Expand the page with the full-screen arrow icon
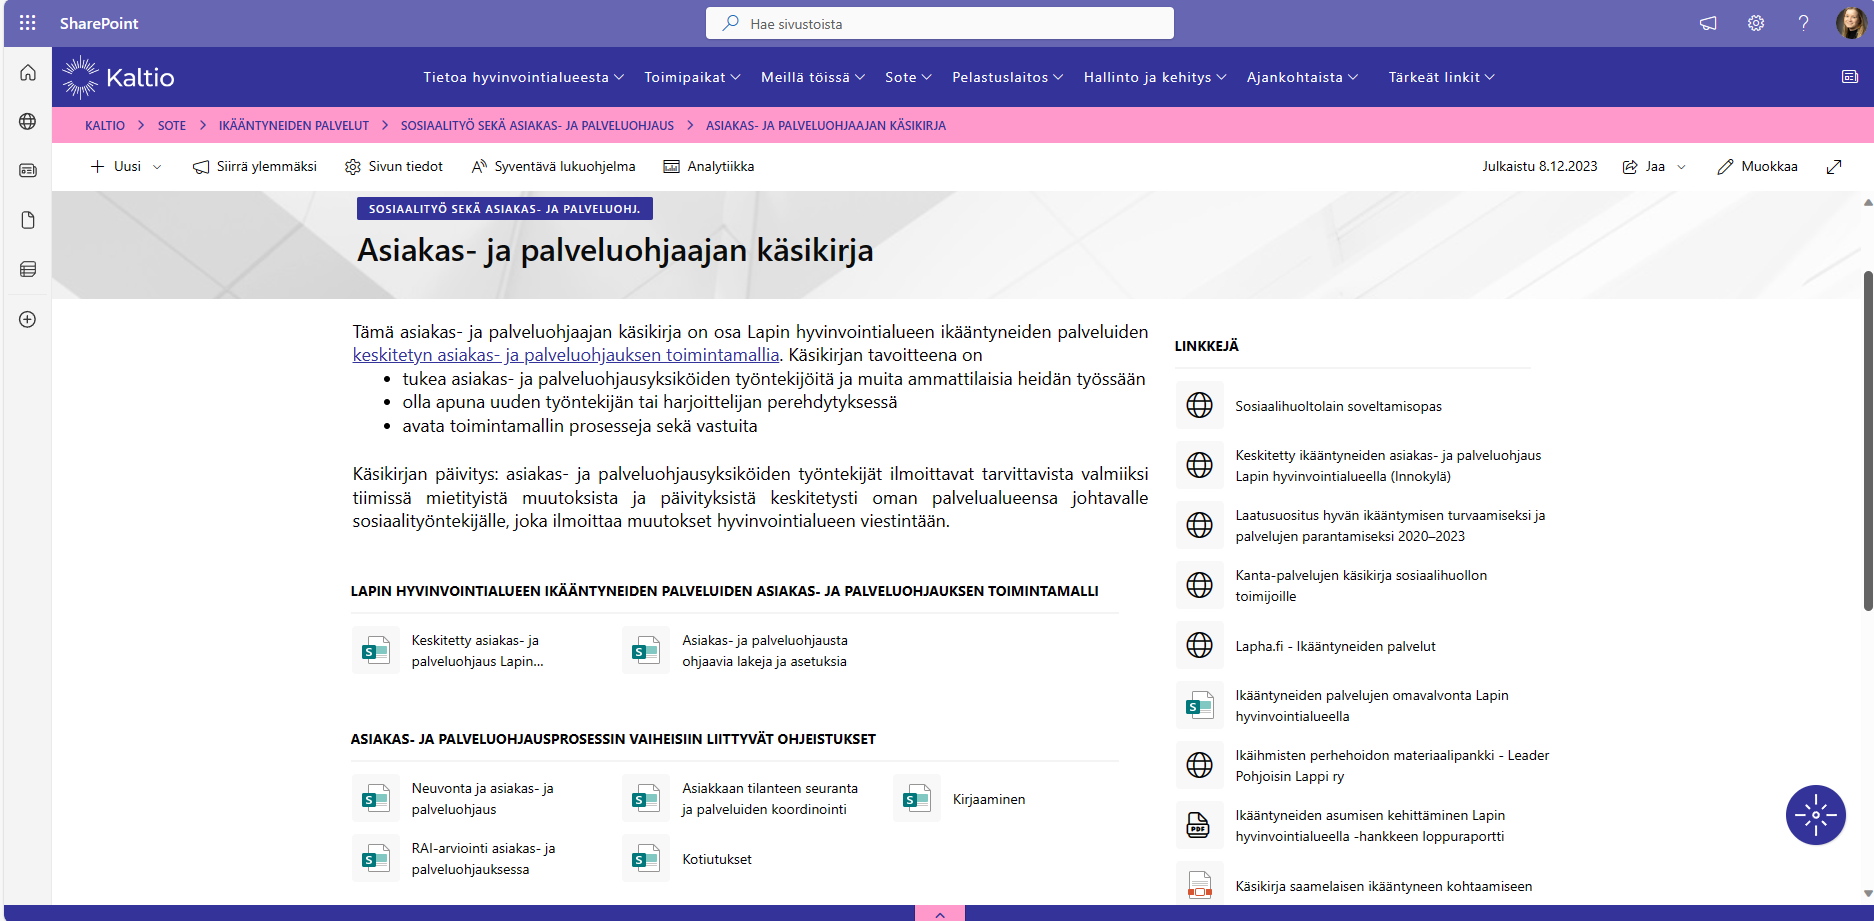1874x921 pixels. point(1834,167)
